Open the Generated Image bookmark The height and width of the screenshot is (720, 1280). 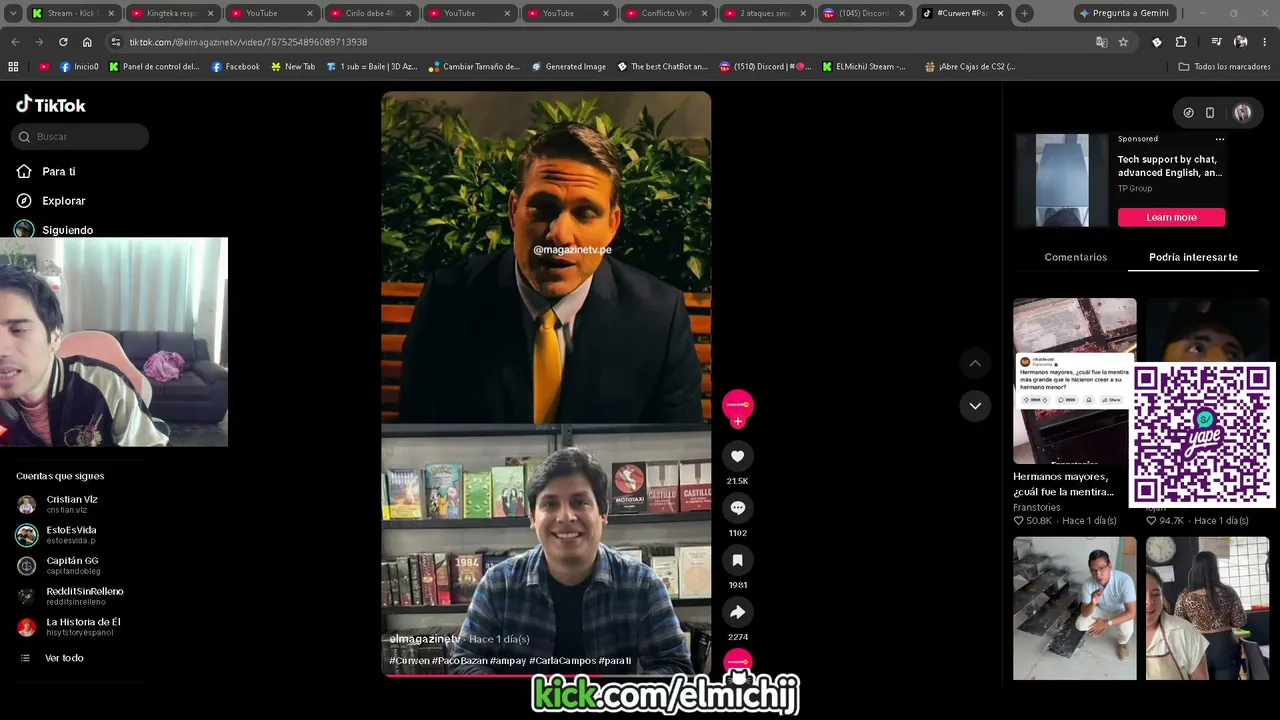[569, 67]
